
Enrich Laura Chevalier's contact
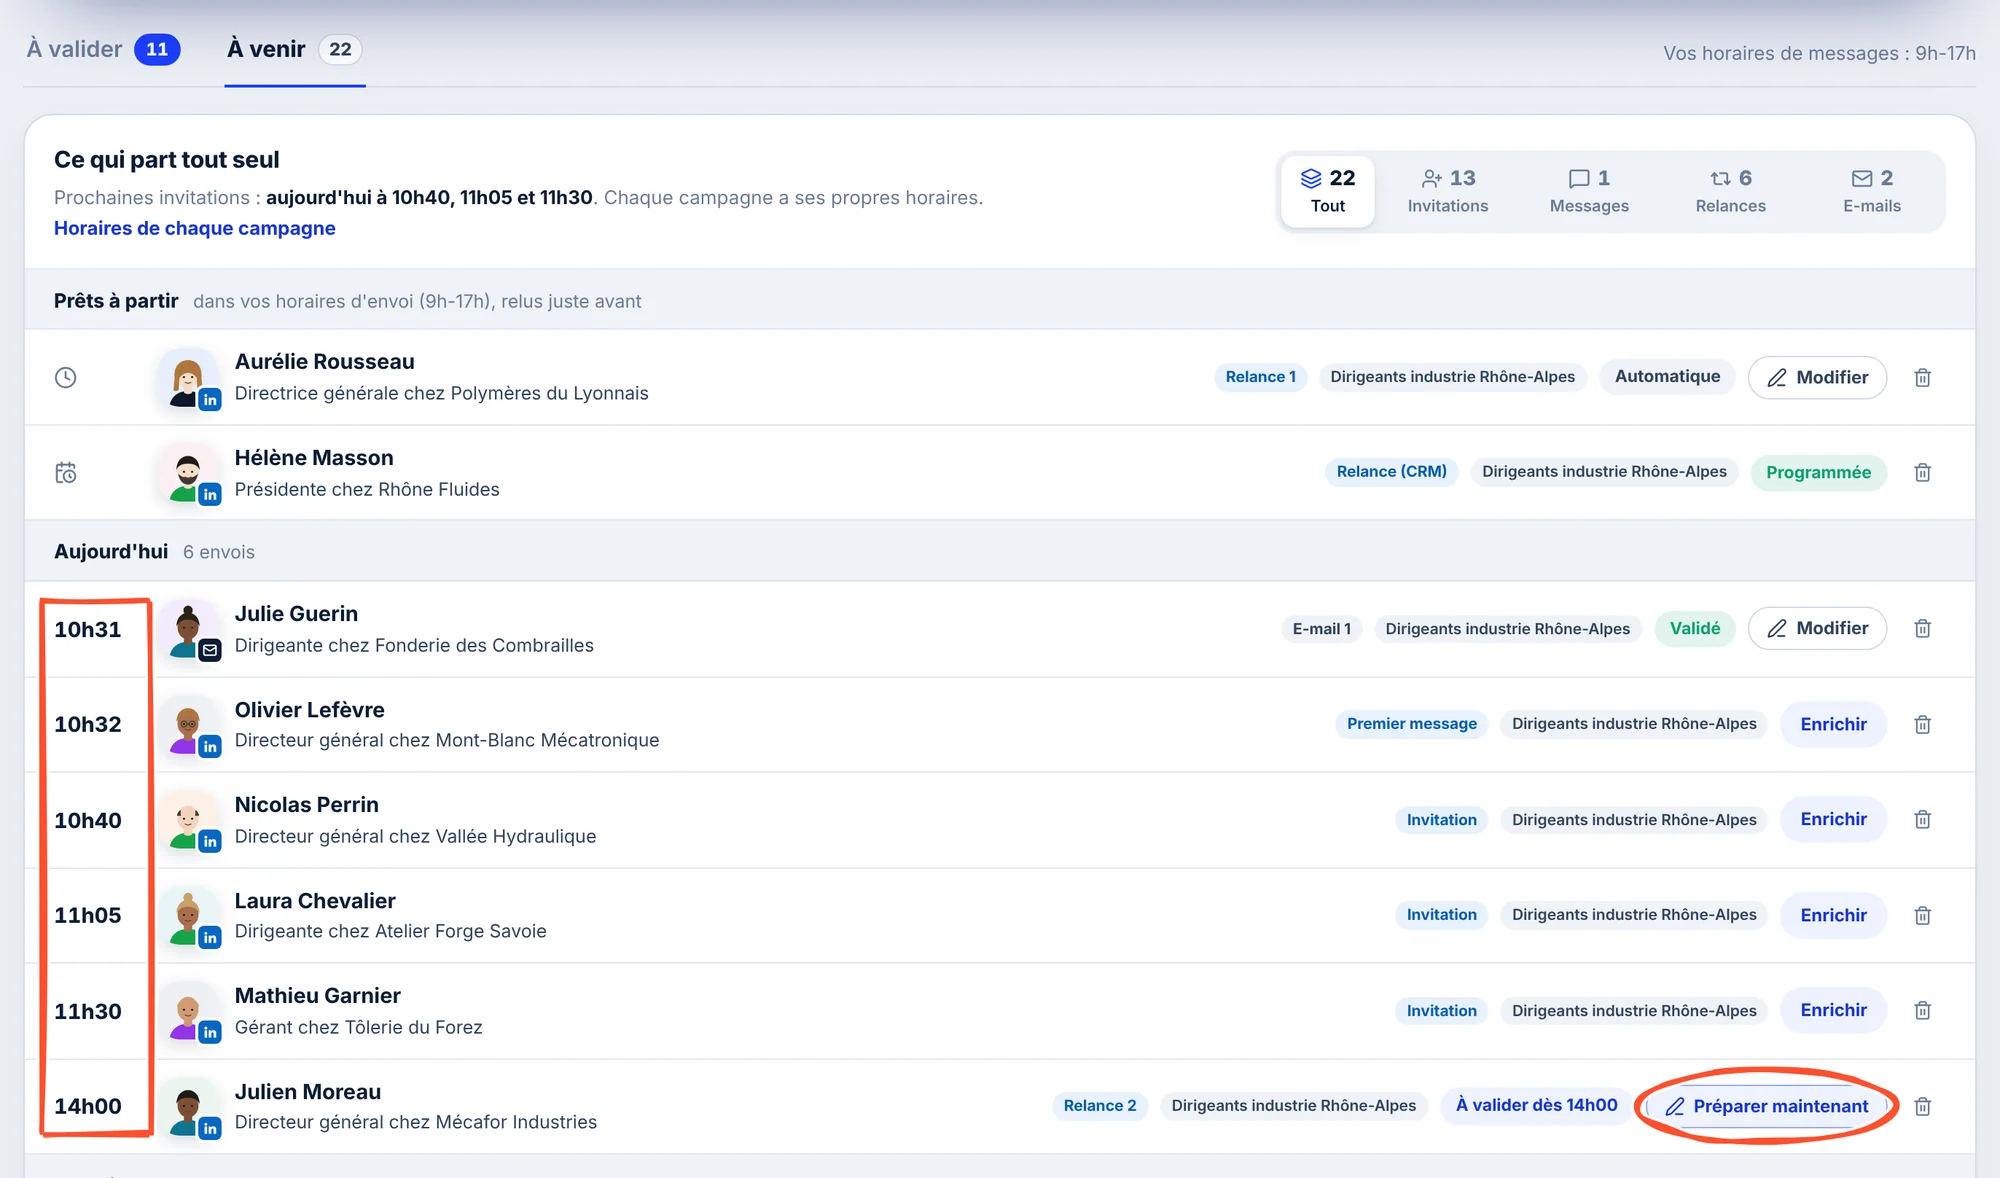1833,915
